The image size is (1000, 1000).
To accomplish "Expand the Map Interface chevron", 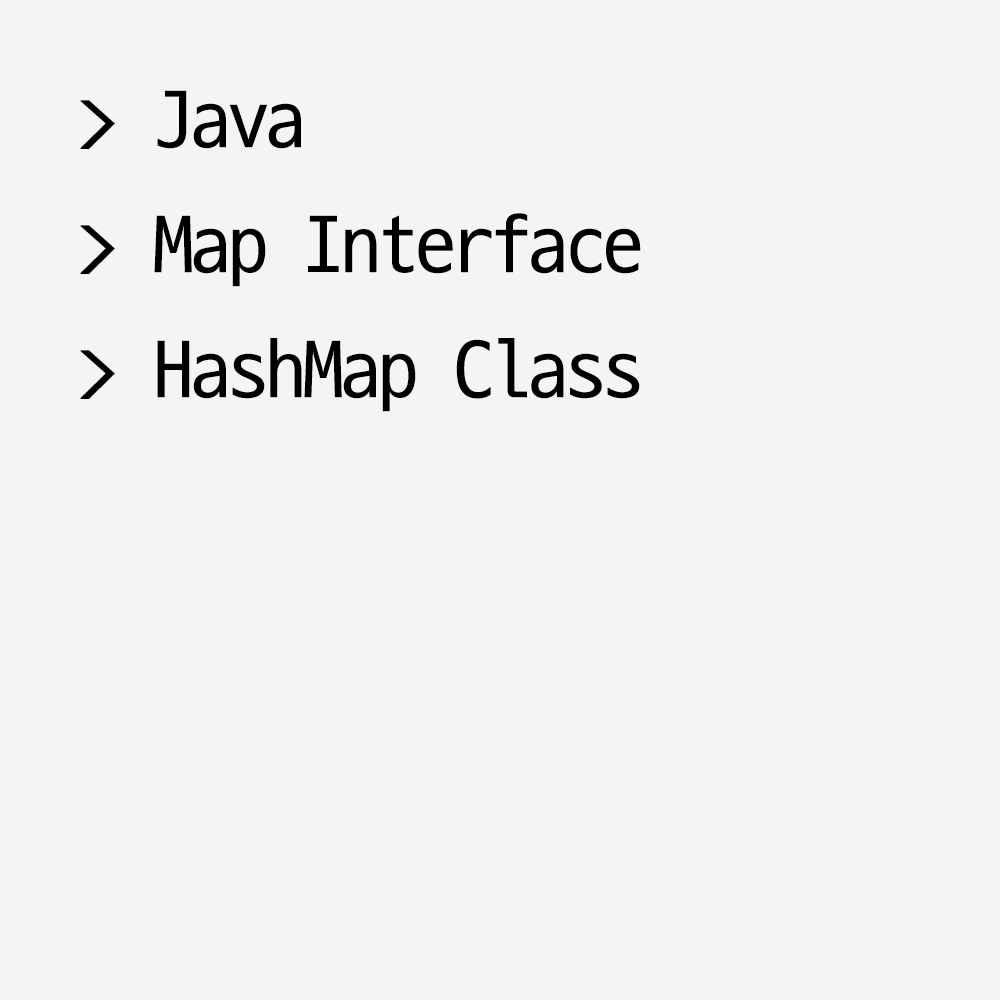I will (98, 249).
